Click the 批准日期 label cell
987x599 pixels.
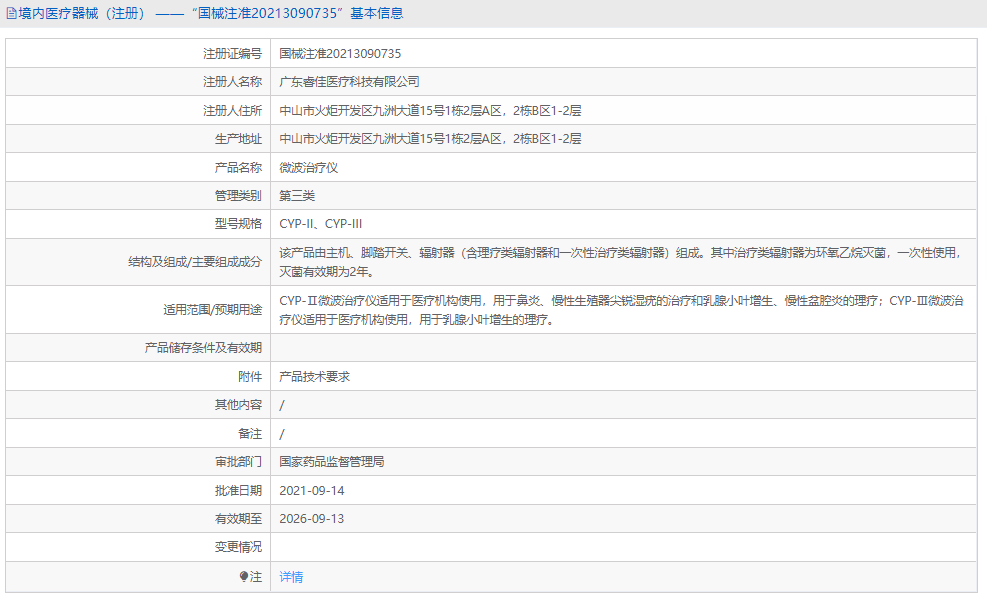click(138, 491)
